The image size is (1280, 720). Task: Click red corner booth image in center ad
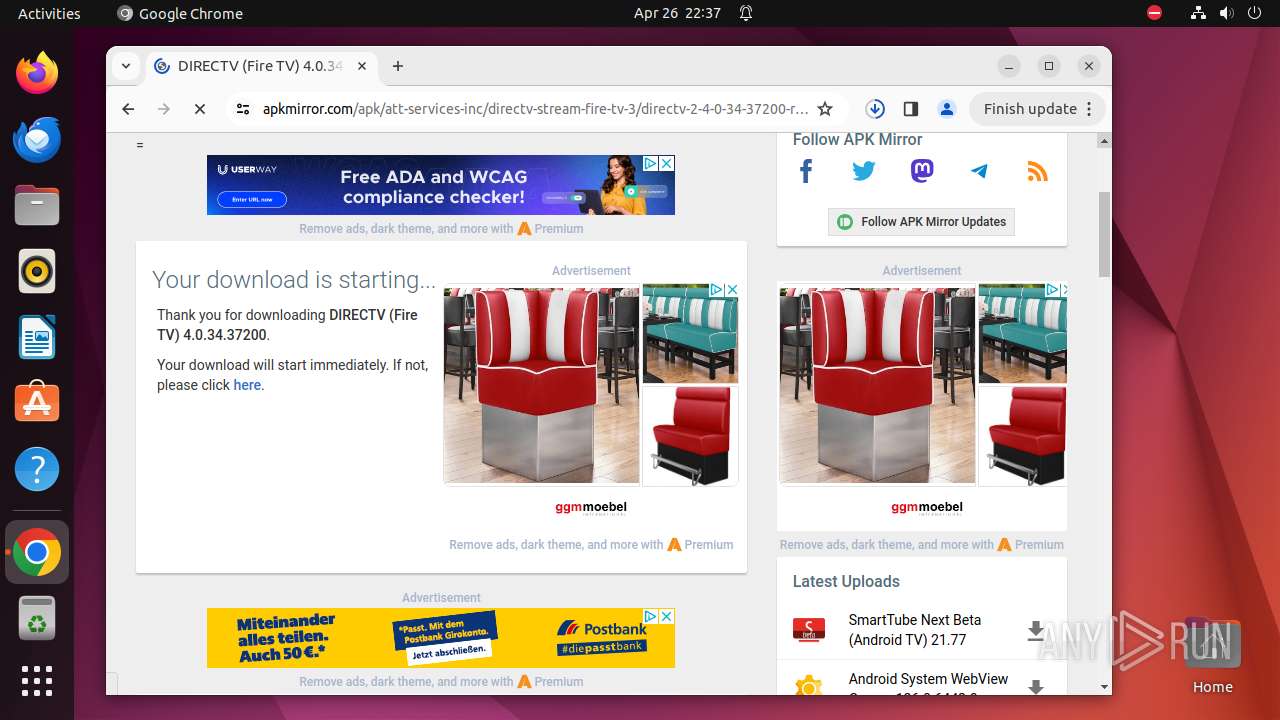[540, 385]
